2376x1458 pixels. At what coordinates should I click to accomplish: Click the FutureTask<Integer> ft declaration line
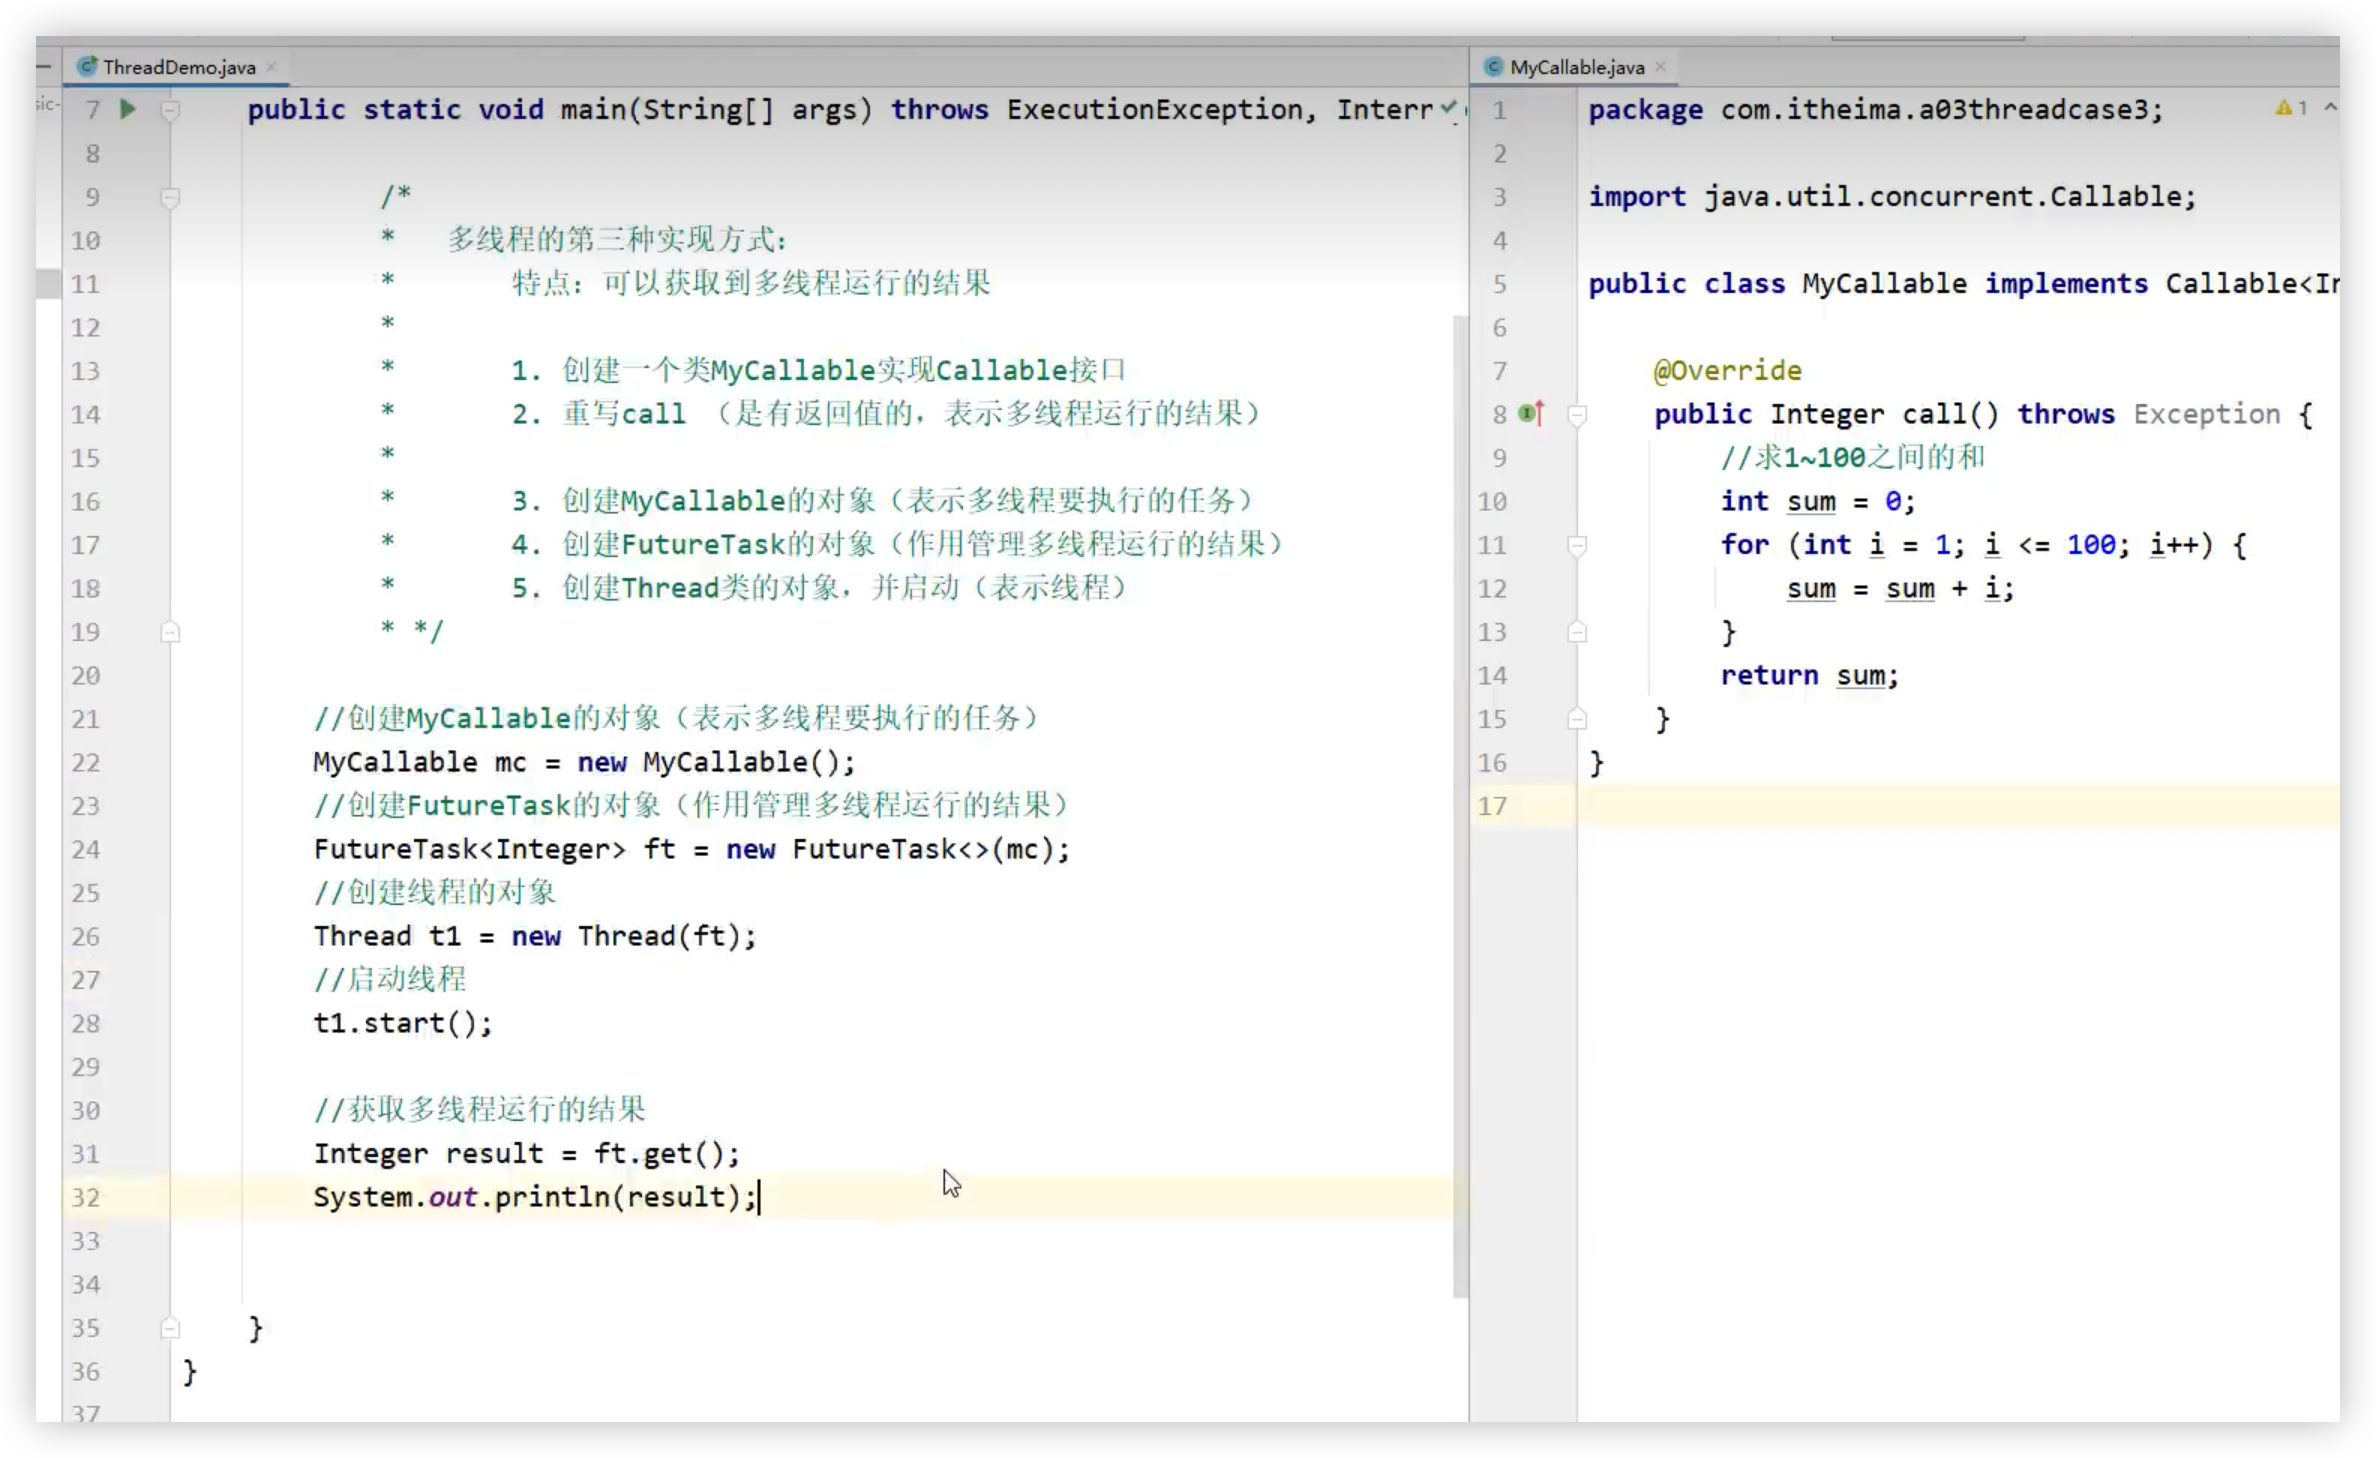pyautogui.click(x=691, y=849)
